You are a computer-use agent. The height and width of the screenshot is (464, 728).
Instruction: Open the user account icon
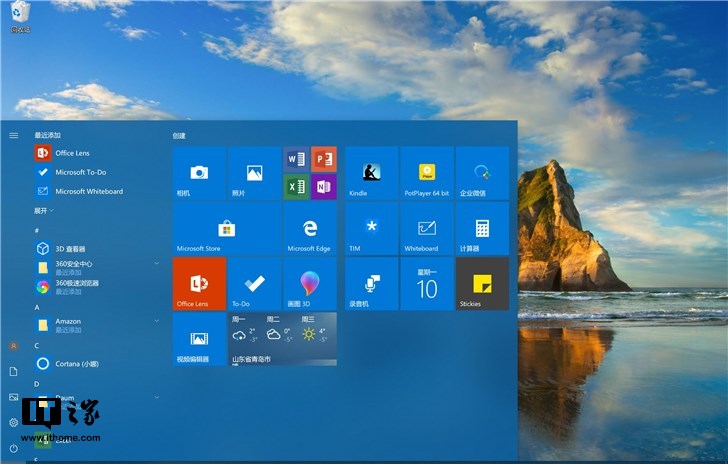pyautogui.click(x=13, y=346)
